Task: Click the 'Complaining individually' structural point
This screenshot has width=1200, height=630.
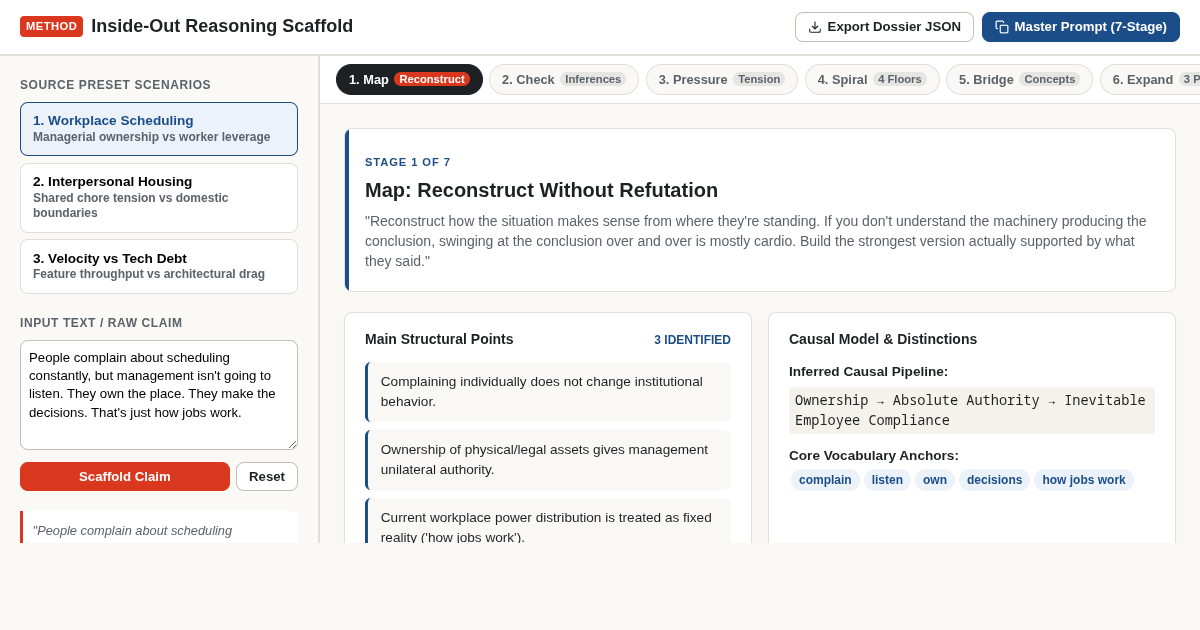Action: (548, 392)
